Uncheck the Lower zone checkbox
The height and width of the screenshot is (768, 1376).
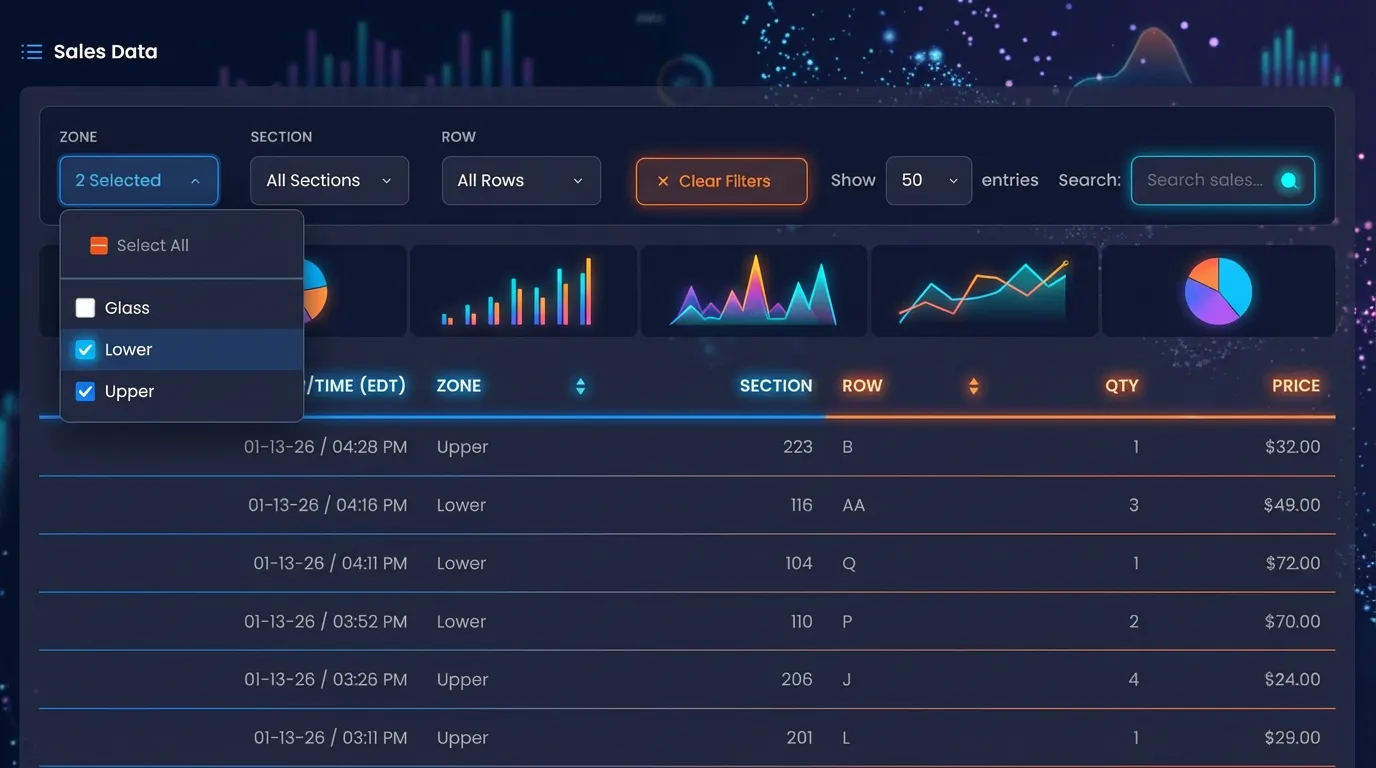tap(85, 349)
